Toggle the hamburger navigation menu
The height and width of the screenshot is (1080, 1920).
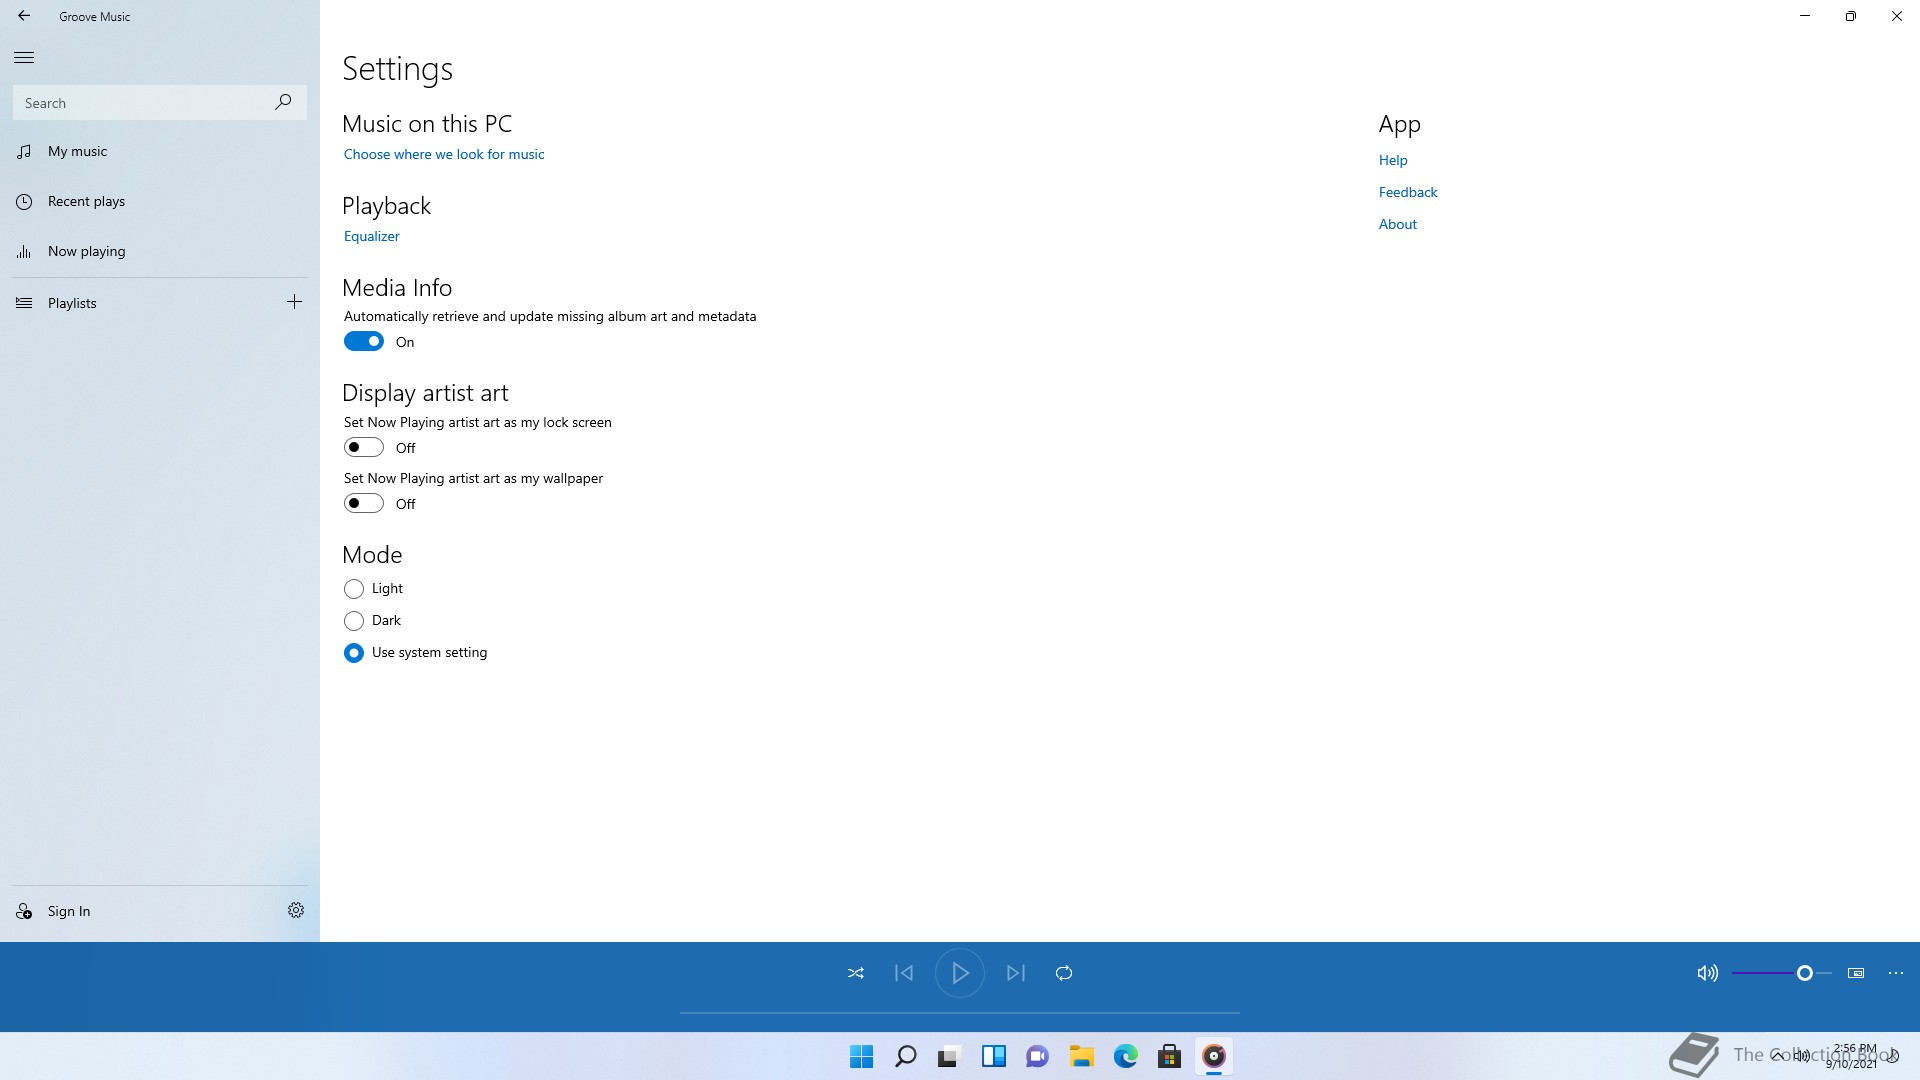pos(24,57)
